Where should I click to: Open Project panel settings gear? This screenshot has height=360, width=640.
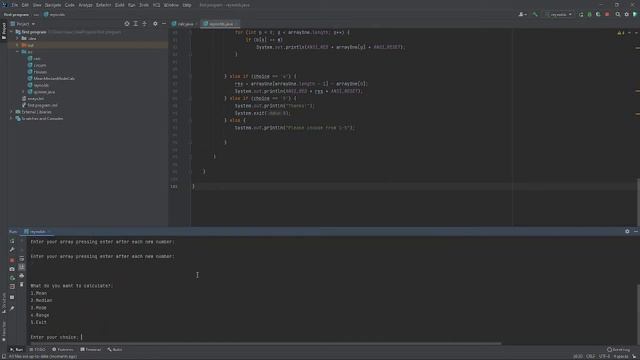pos(155,24)
